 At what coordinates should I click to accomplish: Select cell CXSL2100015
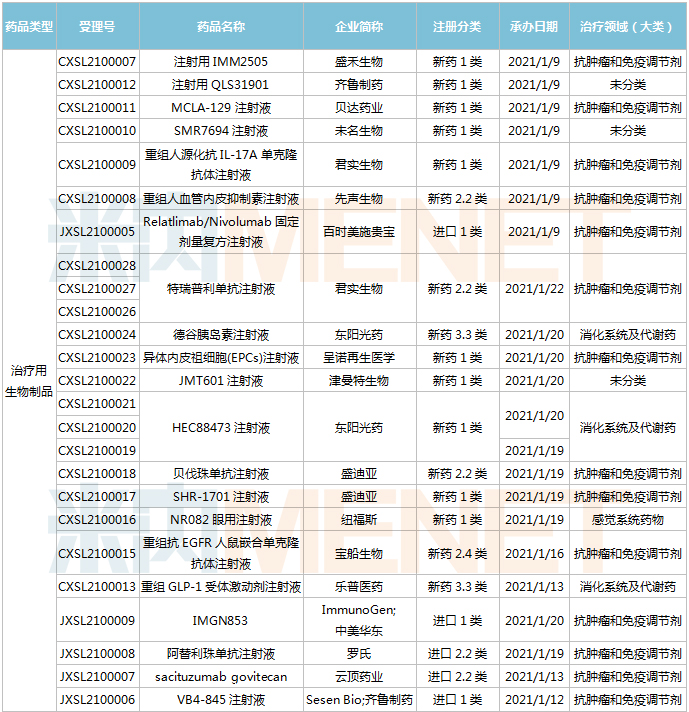click(x=98, y=554)
